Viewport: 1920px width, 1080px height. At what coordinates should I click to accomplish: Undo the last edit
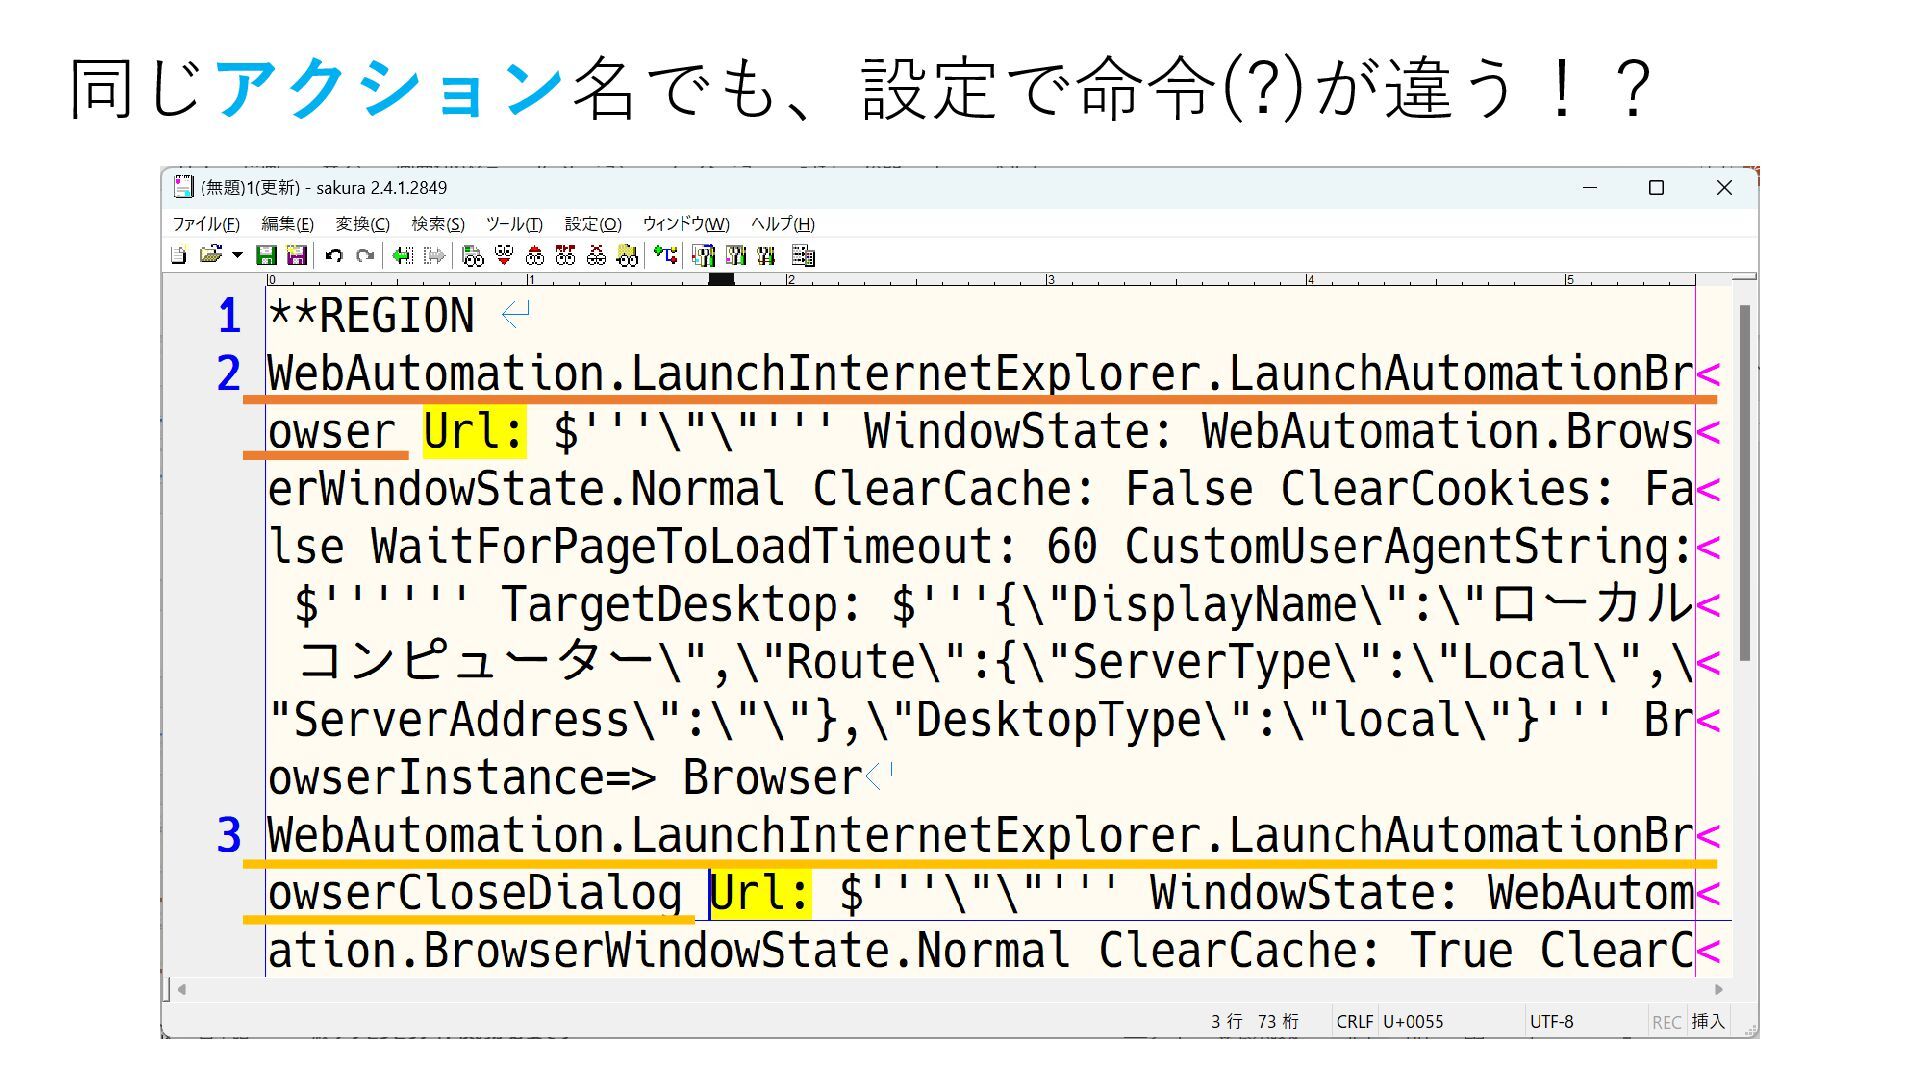[334, 255]
